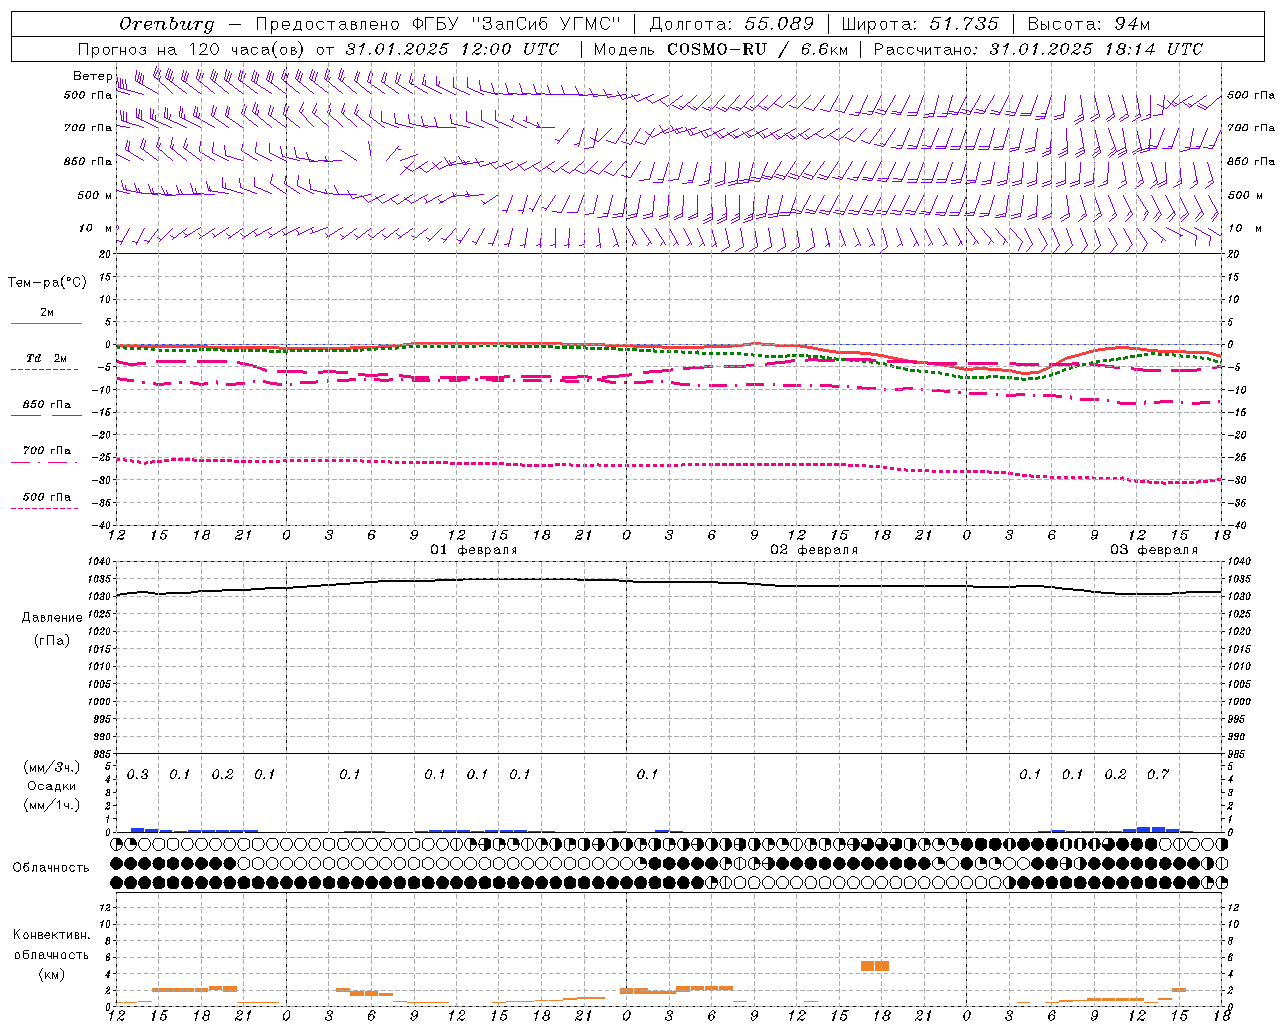Click the "0.3" precipitation value
The height and width of the screenshot is (1024, 1280).
[138, 775]
